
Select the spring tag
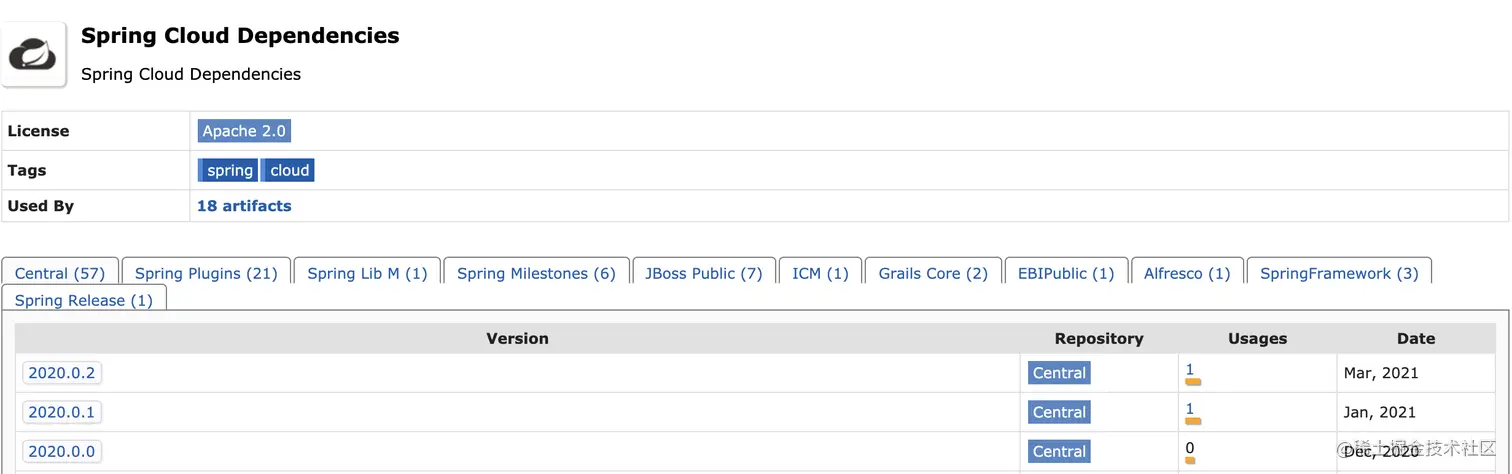229,170
